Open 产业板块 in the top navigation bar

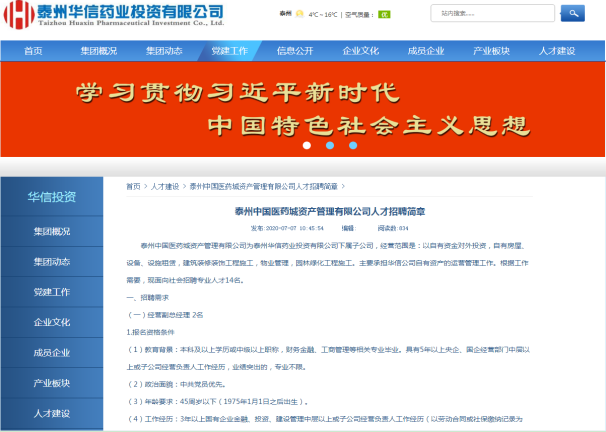click(x=490, y=50)
